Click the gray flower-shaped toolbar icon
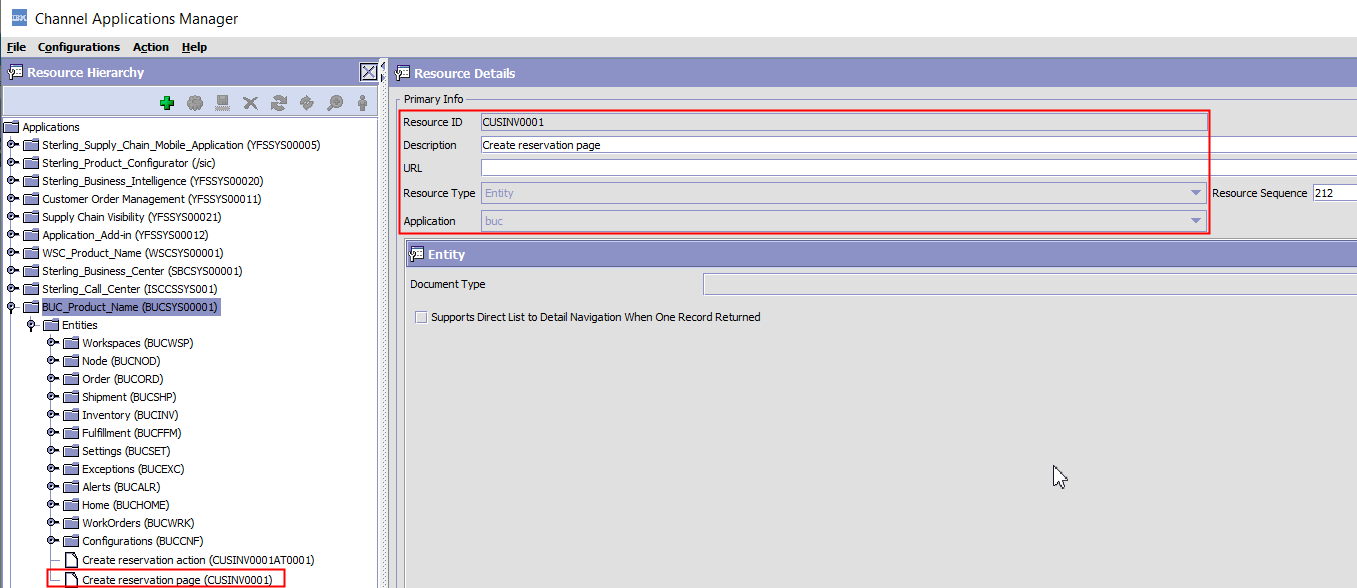The width and height of the screenshot is (1357, 588). click(195, 102)
